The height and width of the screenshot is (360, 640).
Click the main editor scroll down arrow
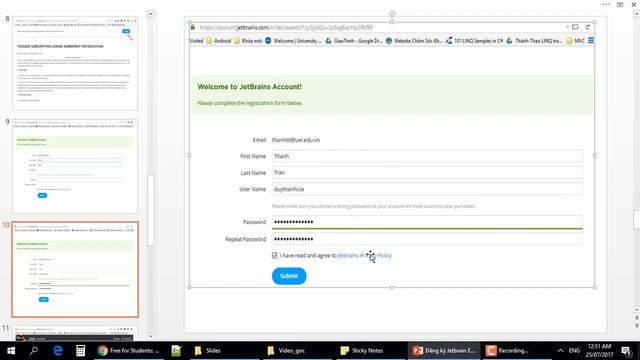click(636, 310)
